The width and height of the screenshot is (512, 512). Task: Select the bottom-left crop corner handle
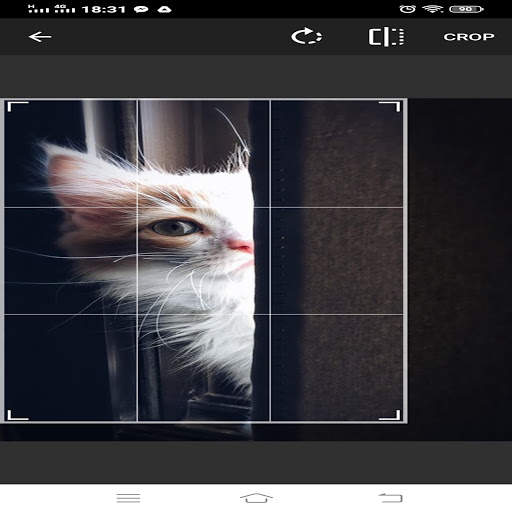pos(18,415)
